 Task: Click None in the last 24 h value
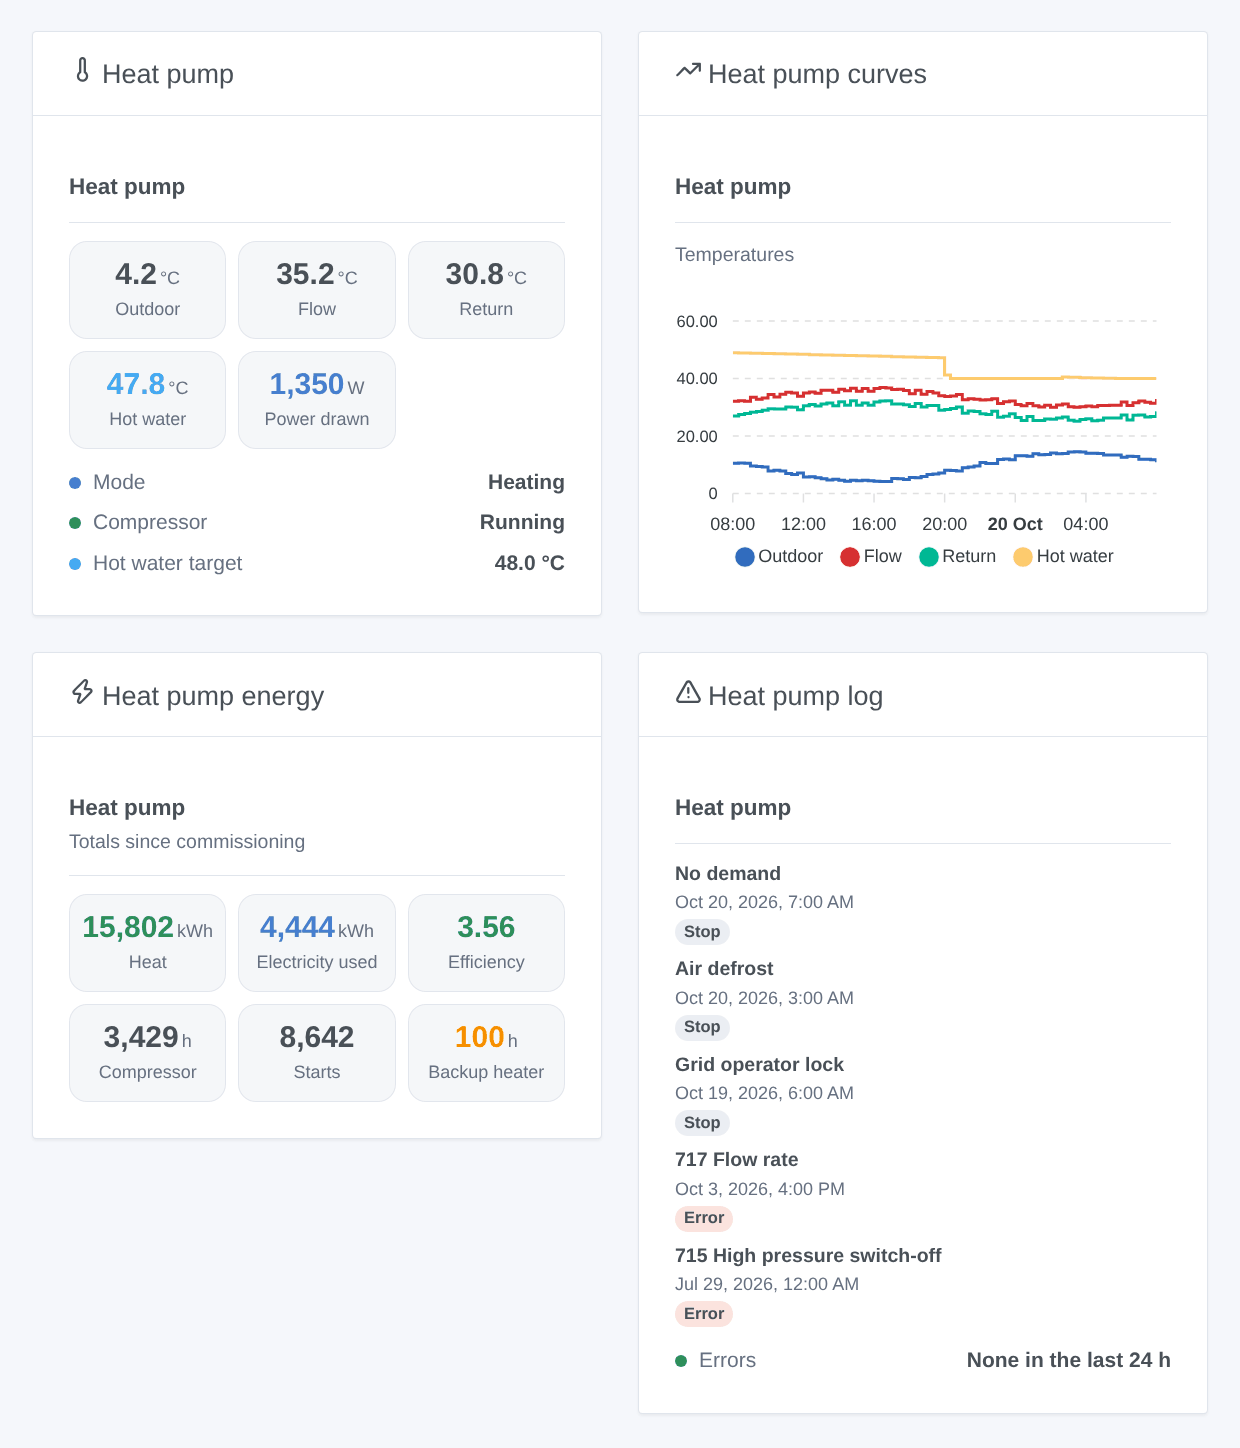coord(1068,1360)
